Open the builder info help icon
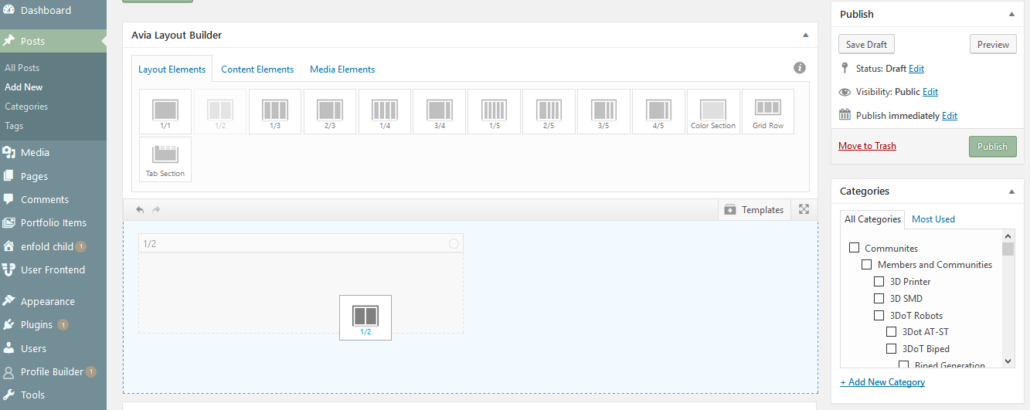 [799, 68]
